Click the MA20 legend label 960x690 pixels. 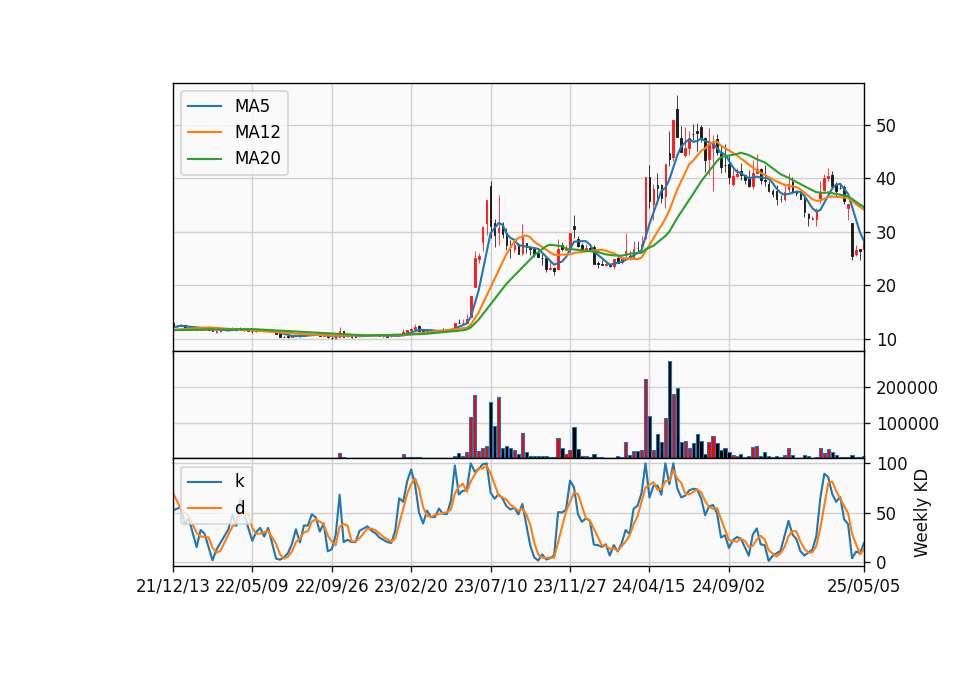[257, 159]
